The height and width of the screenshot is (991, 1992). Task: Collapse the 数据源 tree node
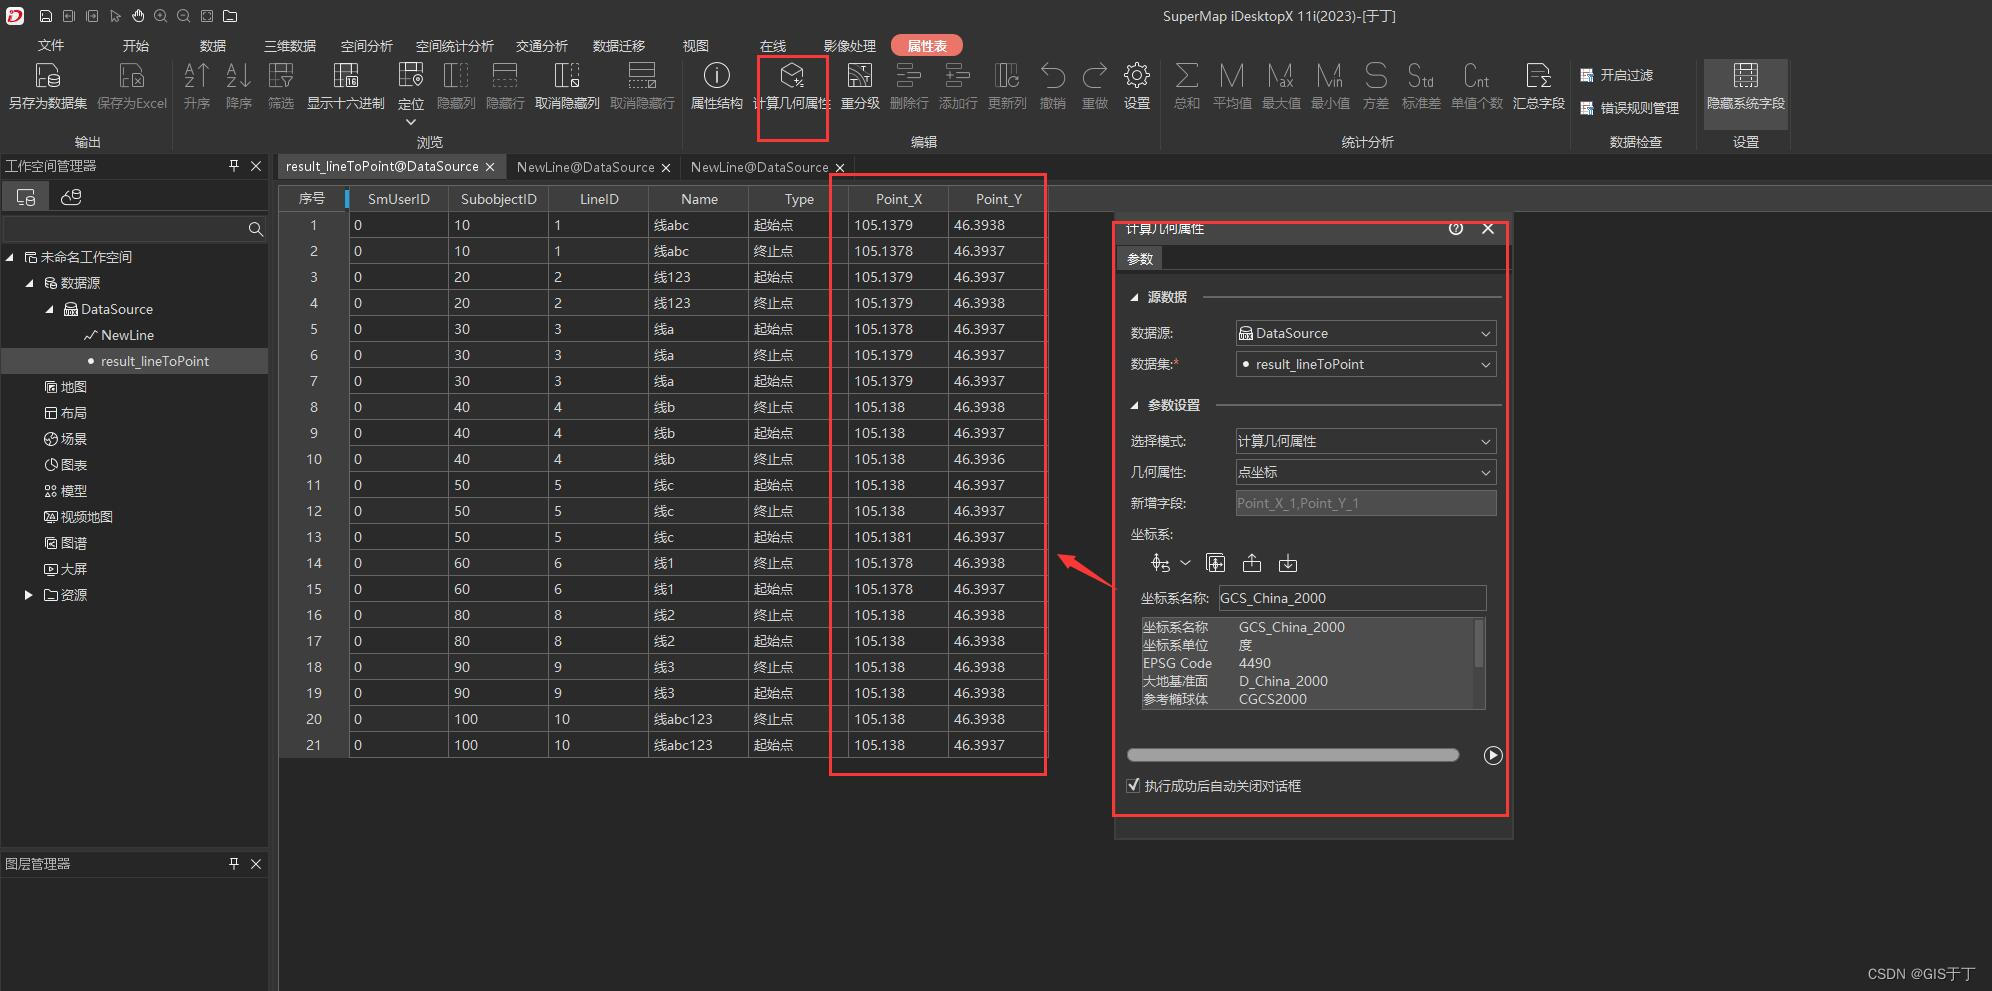29,283
